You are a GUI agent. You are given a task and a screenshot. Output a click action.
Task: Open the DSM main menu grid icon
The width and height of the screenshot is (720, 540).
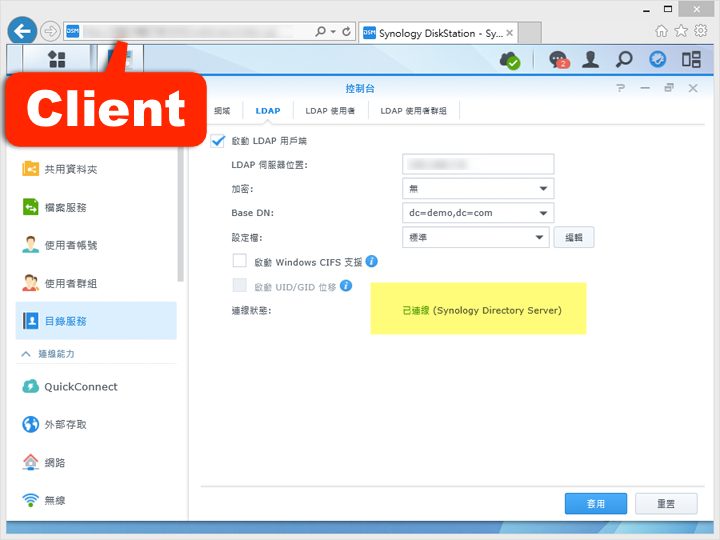57,59
